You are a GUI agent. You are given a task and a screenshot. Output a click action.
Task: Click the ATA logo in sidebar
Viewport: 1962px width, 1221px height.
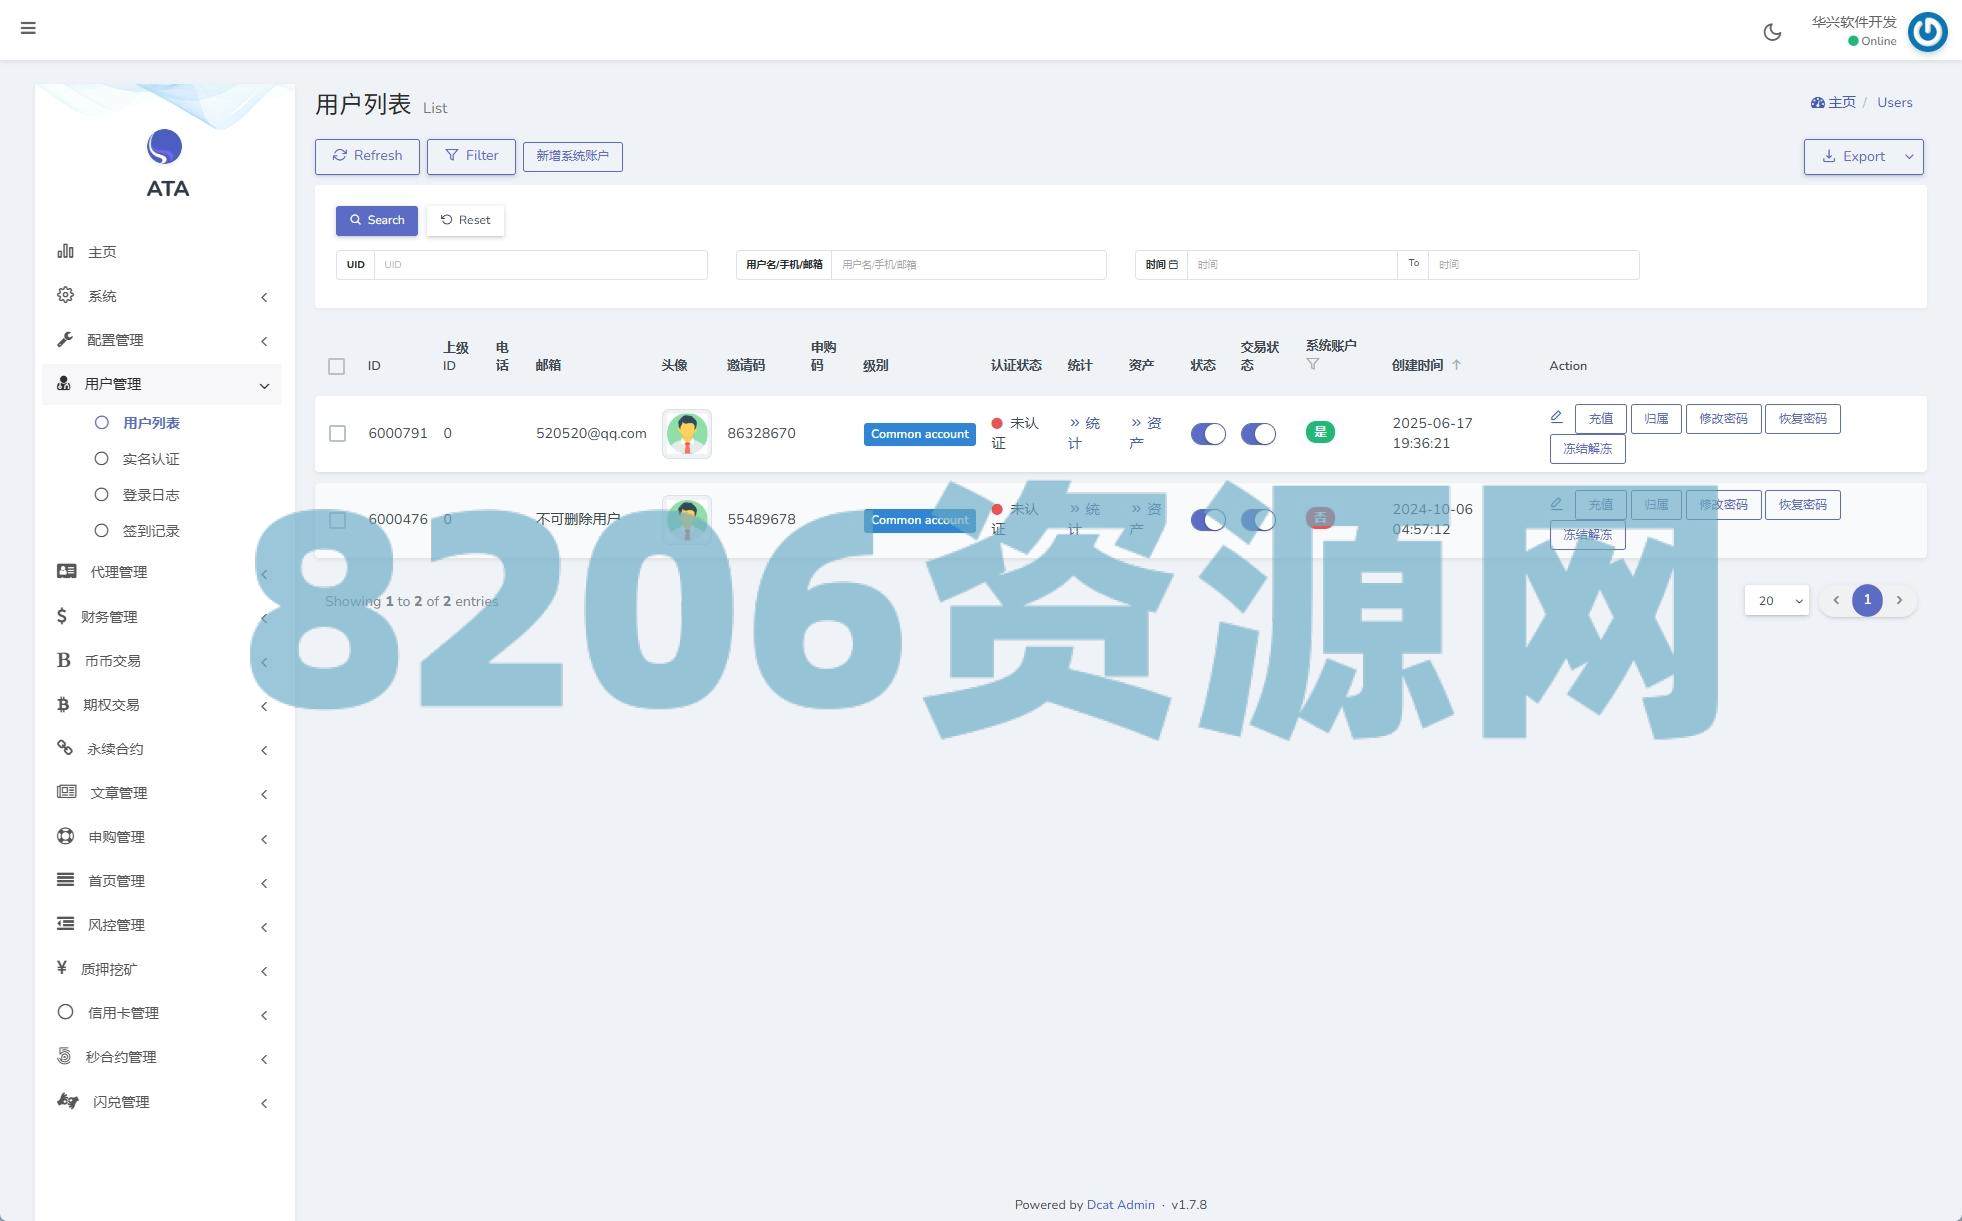[165, 148]
